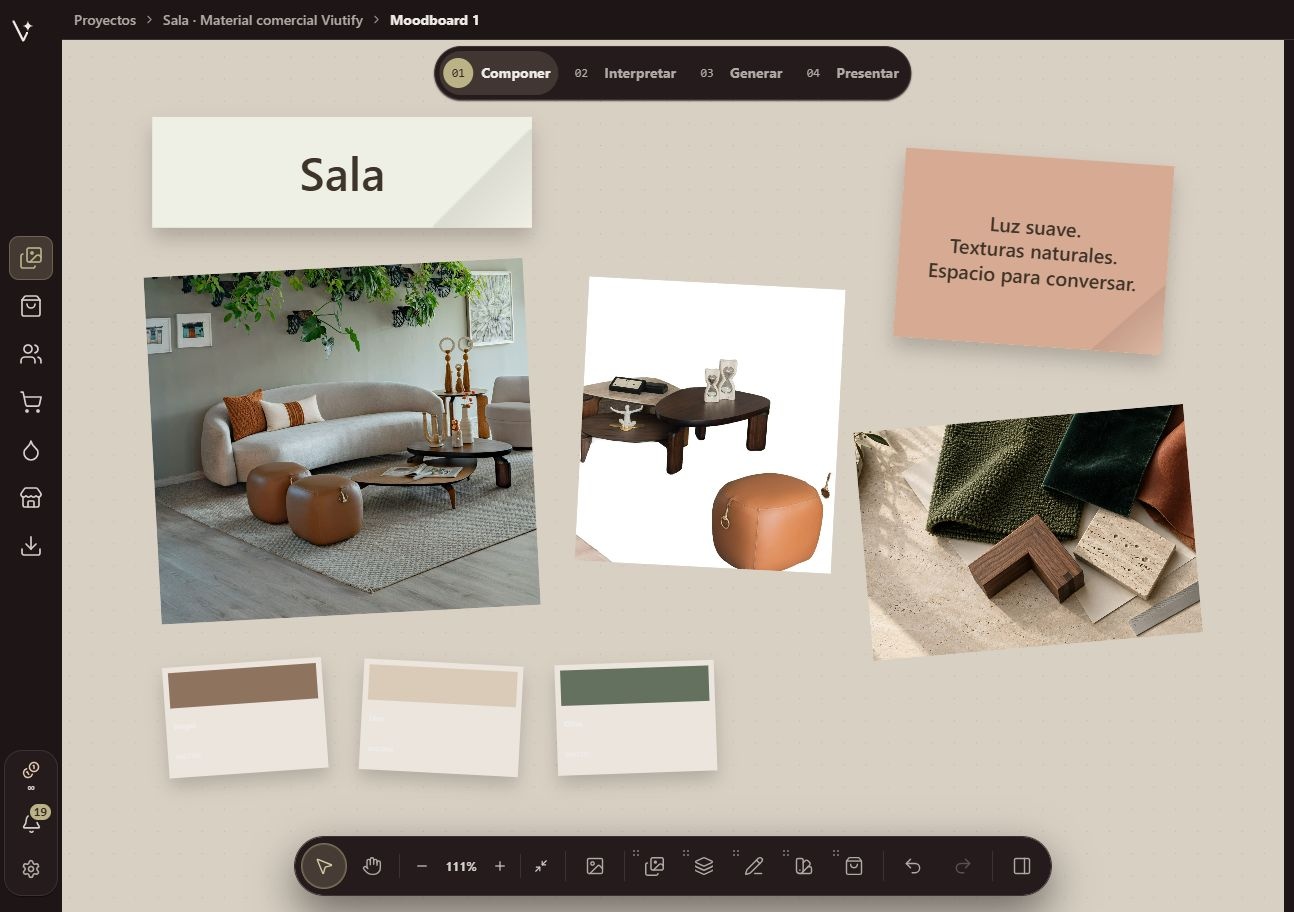Click the 111% zoom level value
Image resolution: width=1294 pixels, height=912 pixels.
pos(461,866)
